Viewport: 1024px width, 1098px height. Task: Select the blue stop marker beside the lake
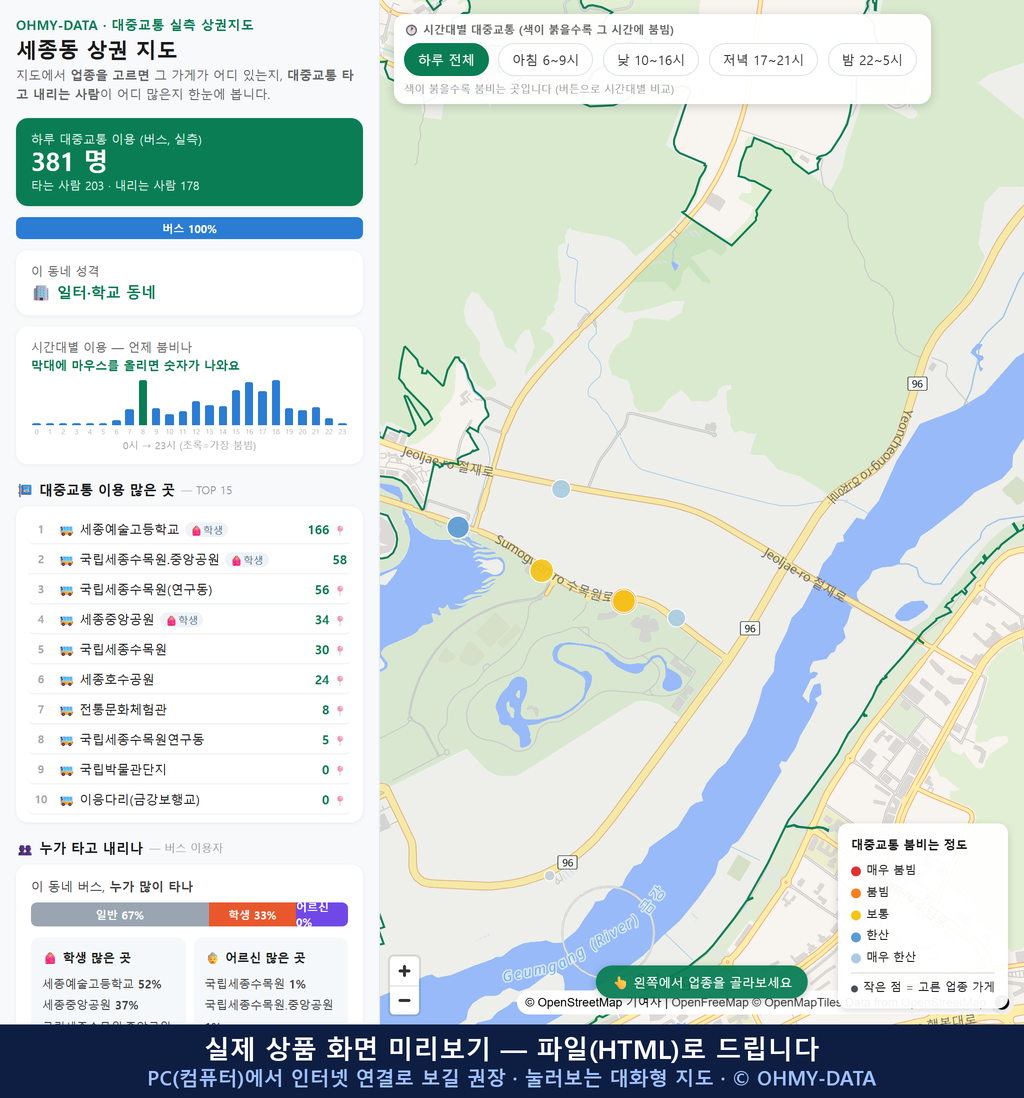tap(458, 527)
